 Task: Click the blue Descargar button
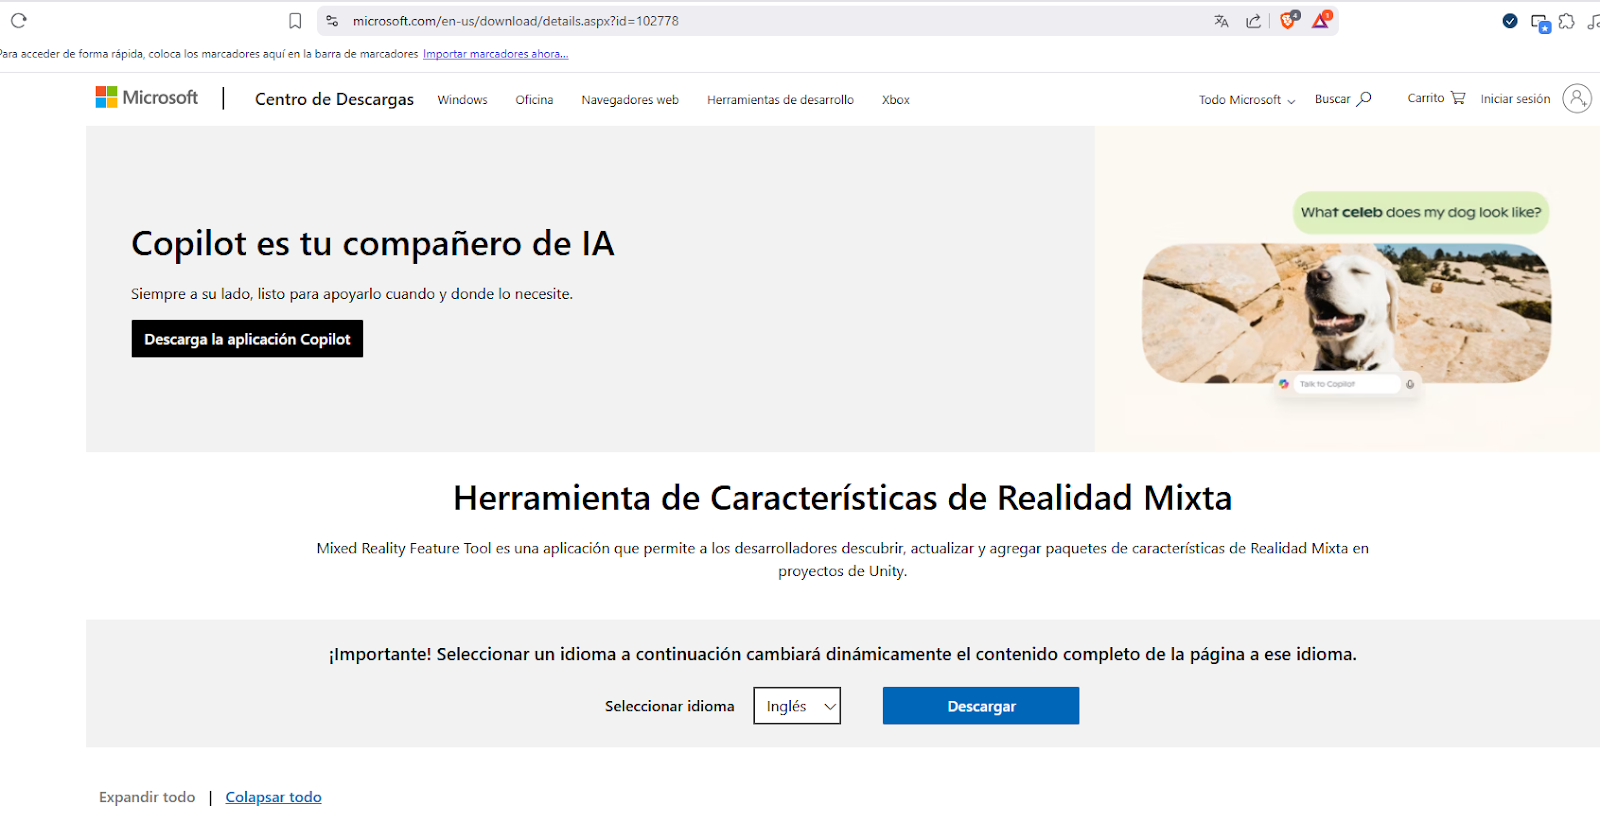pyautogui.click(x=981, y=706)
